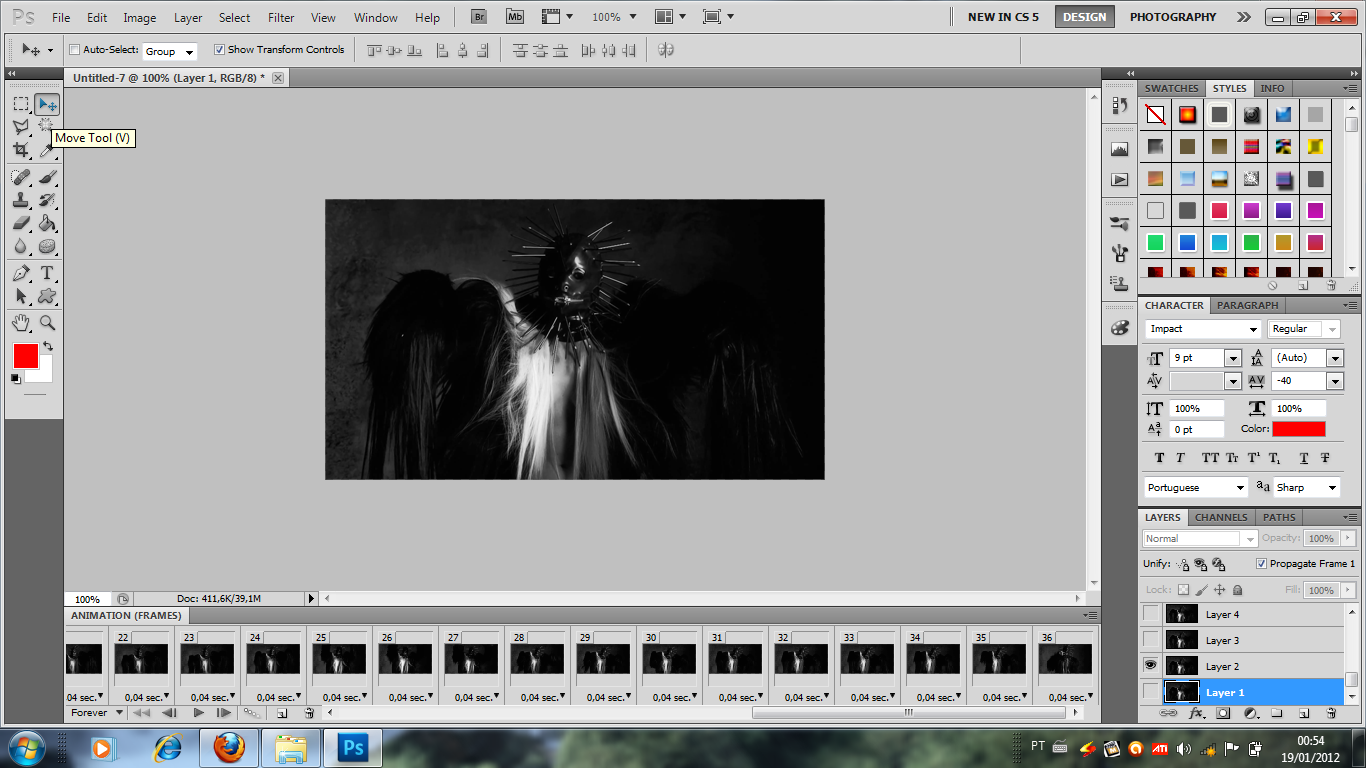Add a layer mask to Layer 1
1366x768 pixels.
point(1223,713)
